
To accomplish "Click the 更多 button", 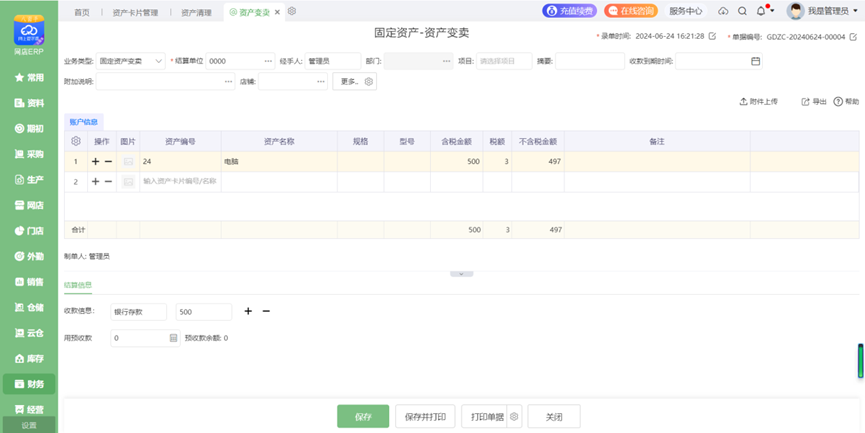I will [x=354, y=82].
